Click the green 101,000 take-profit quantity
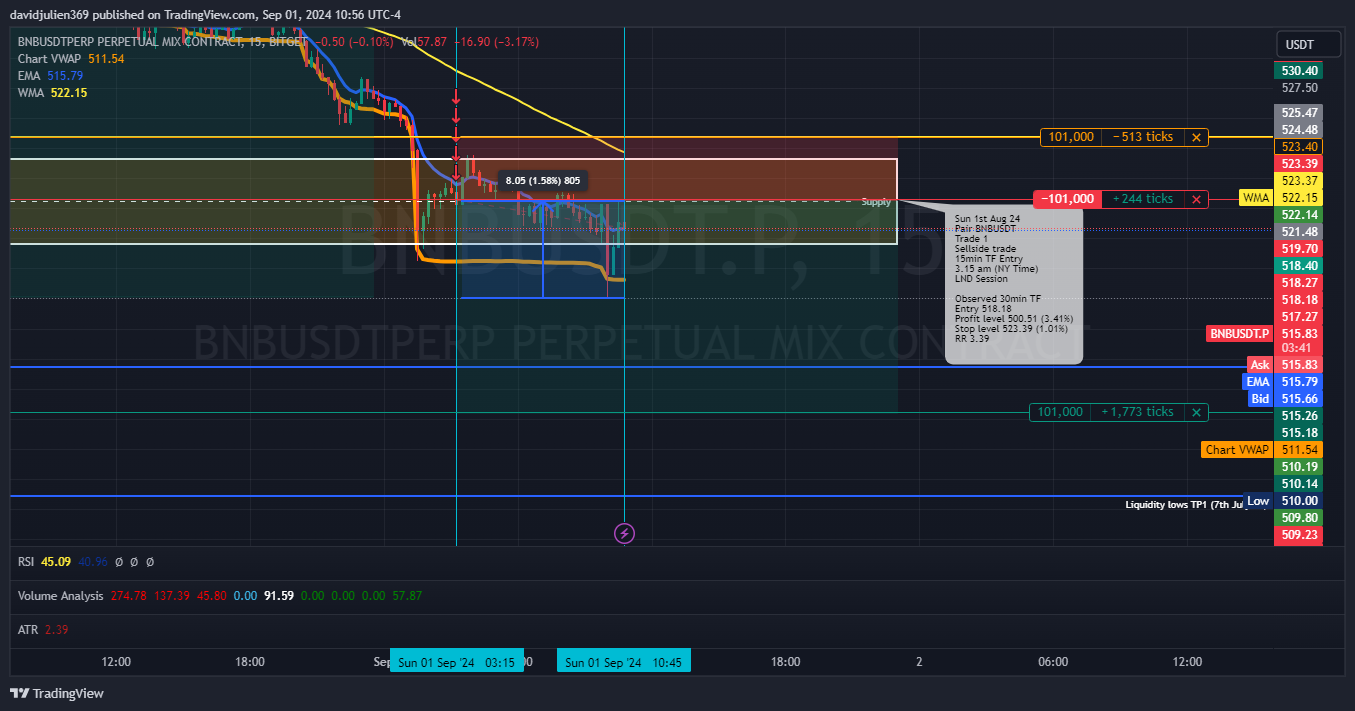 pyautogui.click(x=1060, y=412)
